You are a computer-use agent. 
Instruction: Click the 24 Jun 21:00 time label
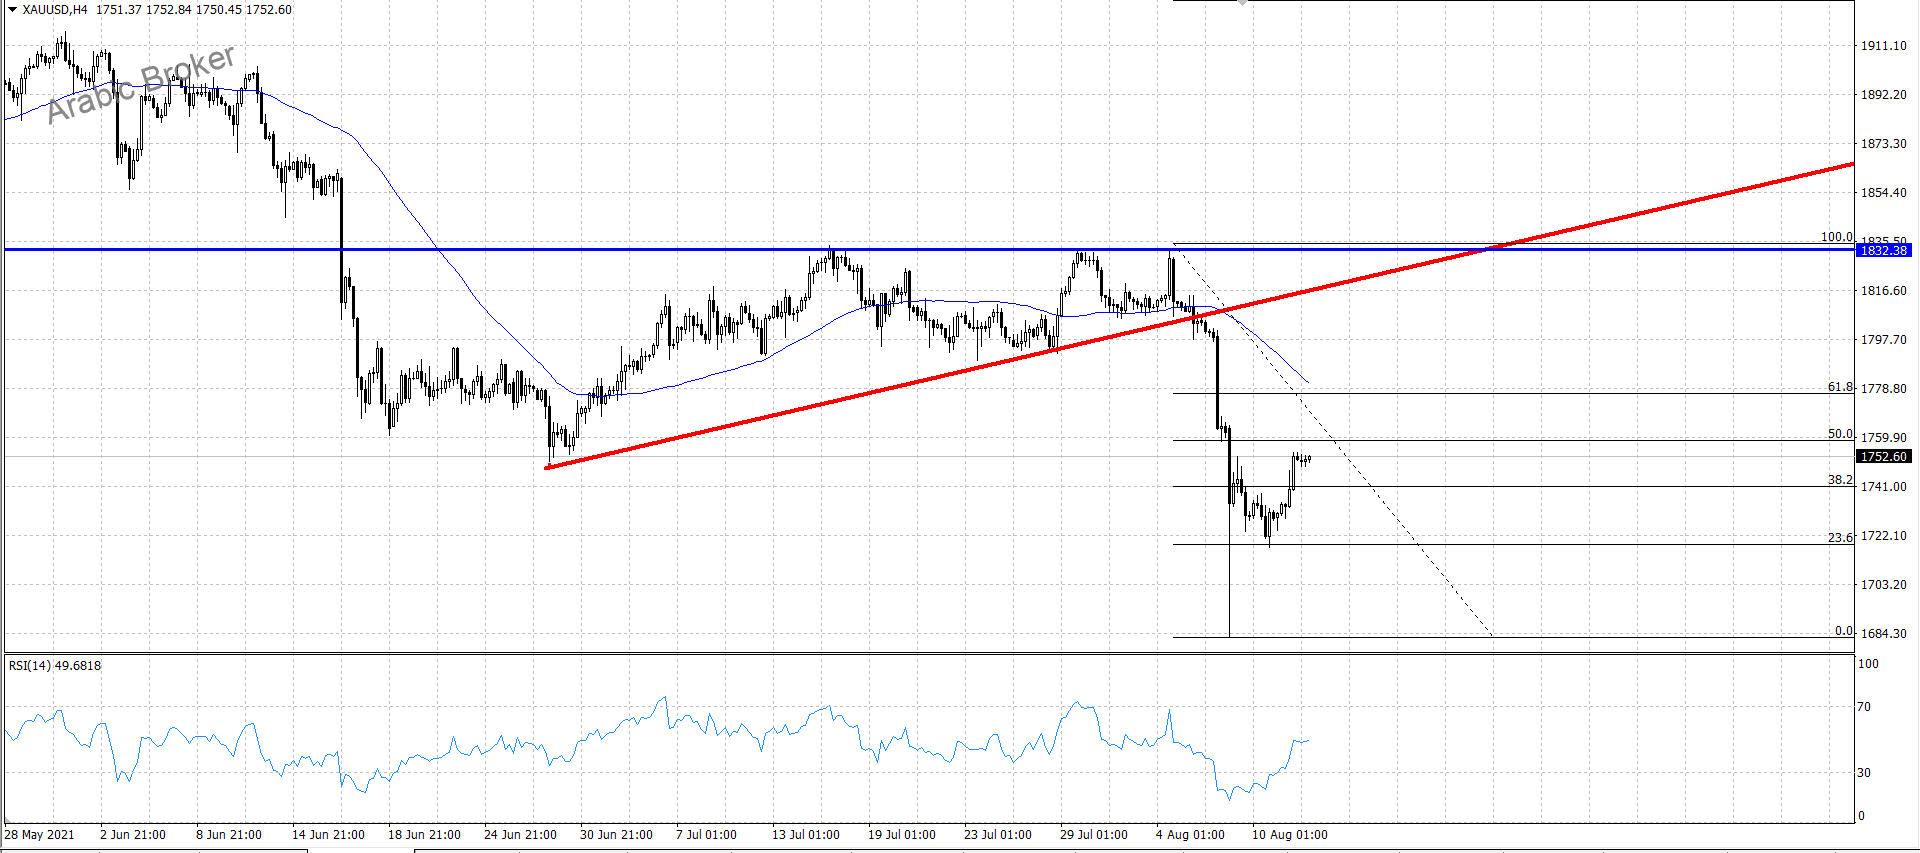coord(520,835)
